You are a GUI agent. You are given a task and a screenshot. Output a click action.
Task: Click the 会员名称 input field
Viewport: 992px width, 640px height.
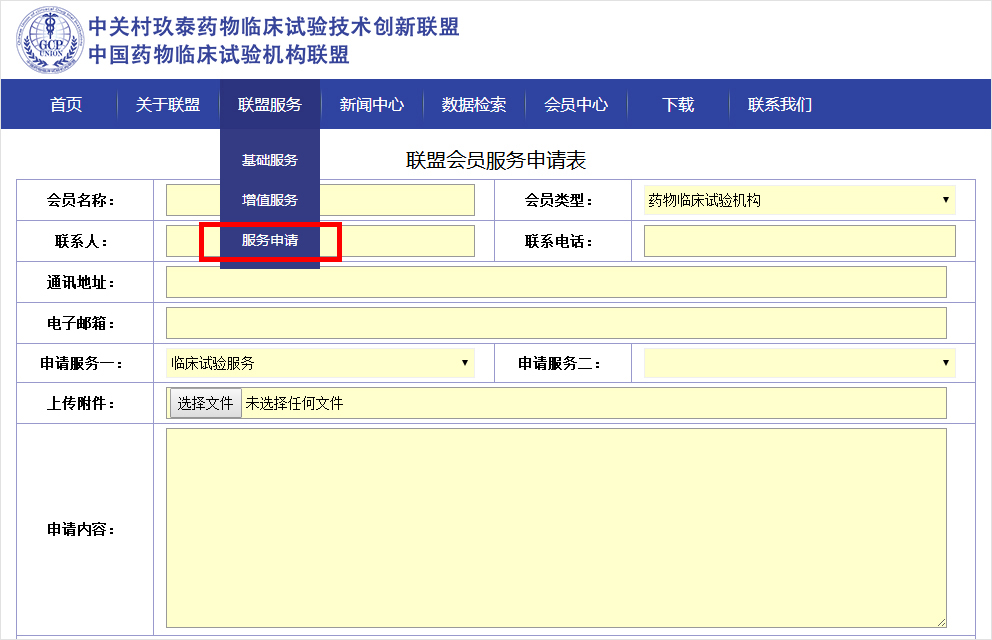tap(320, 200)
